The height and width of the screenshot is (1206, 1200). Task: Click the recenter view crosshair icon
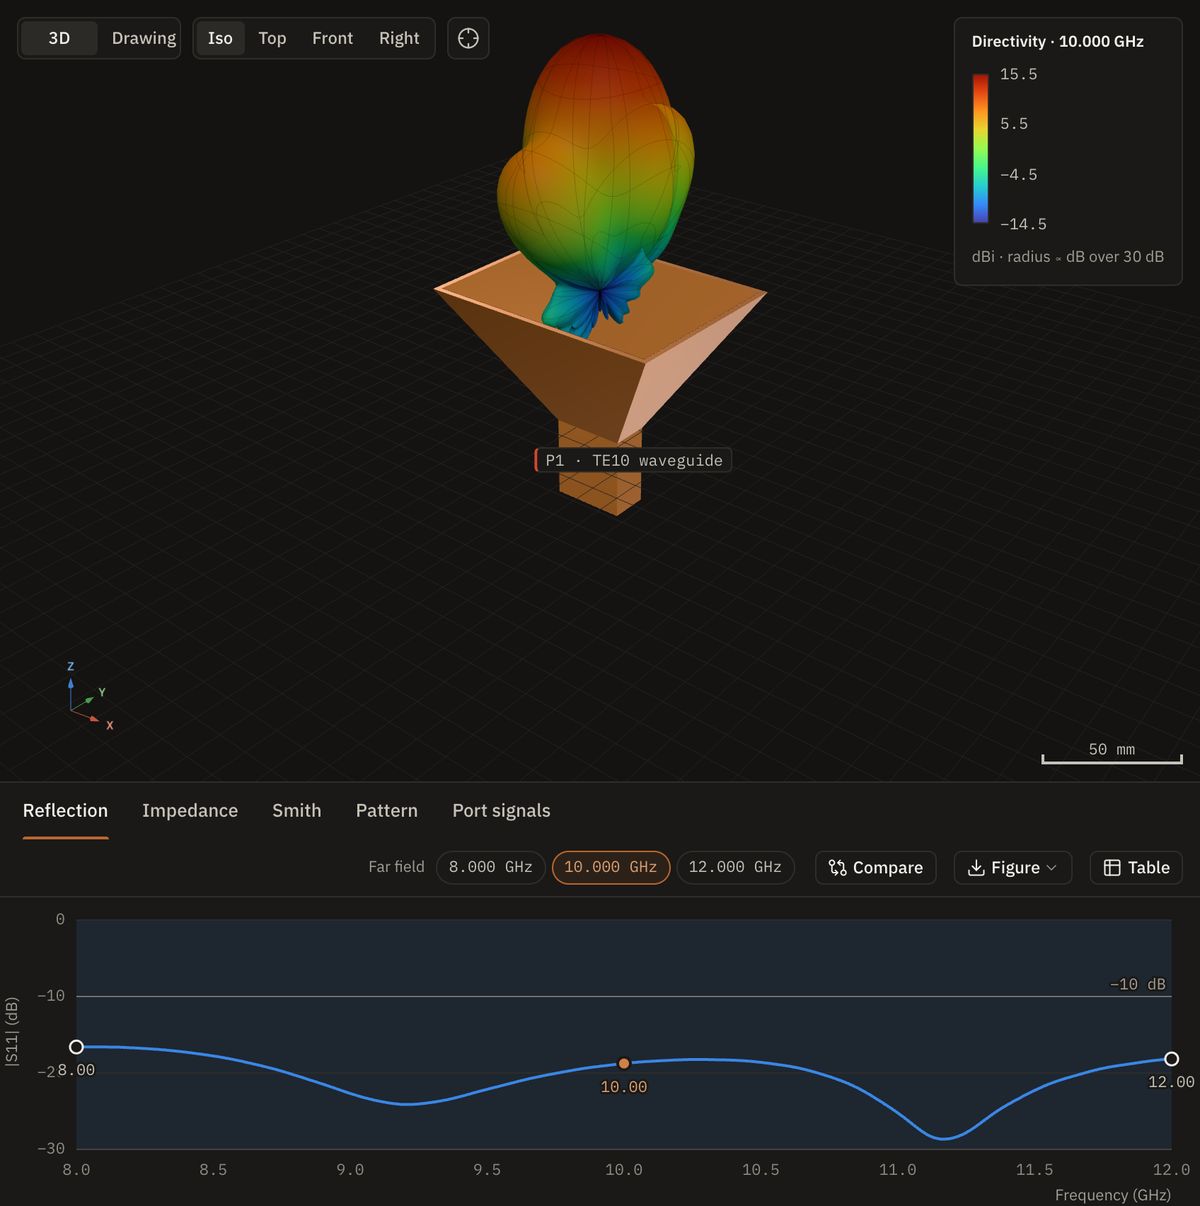(x=468, y=38)
